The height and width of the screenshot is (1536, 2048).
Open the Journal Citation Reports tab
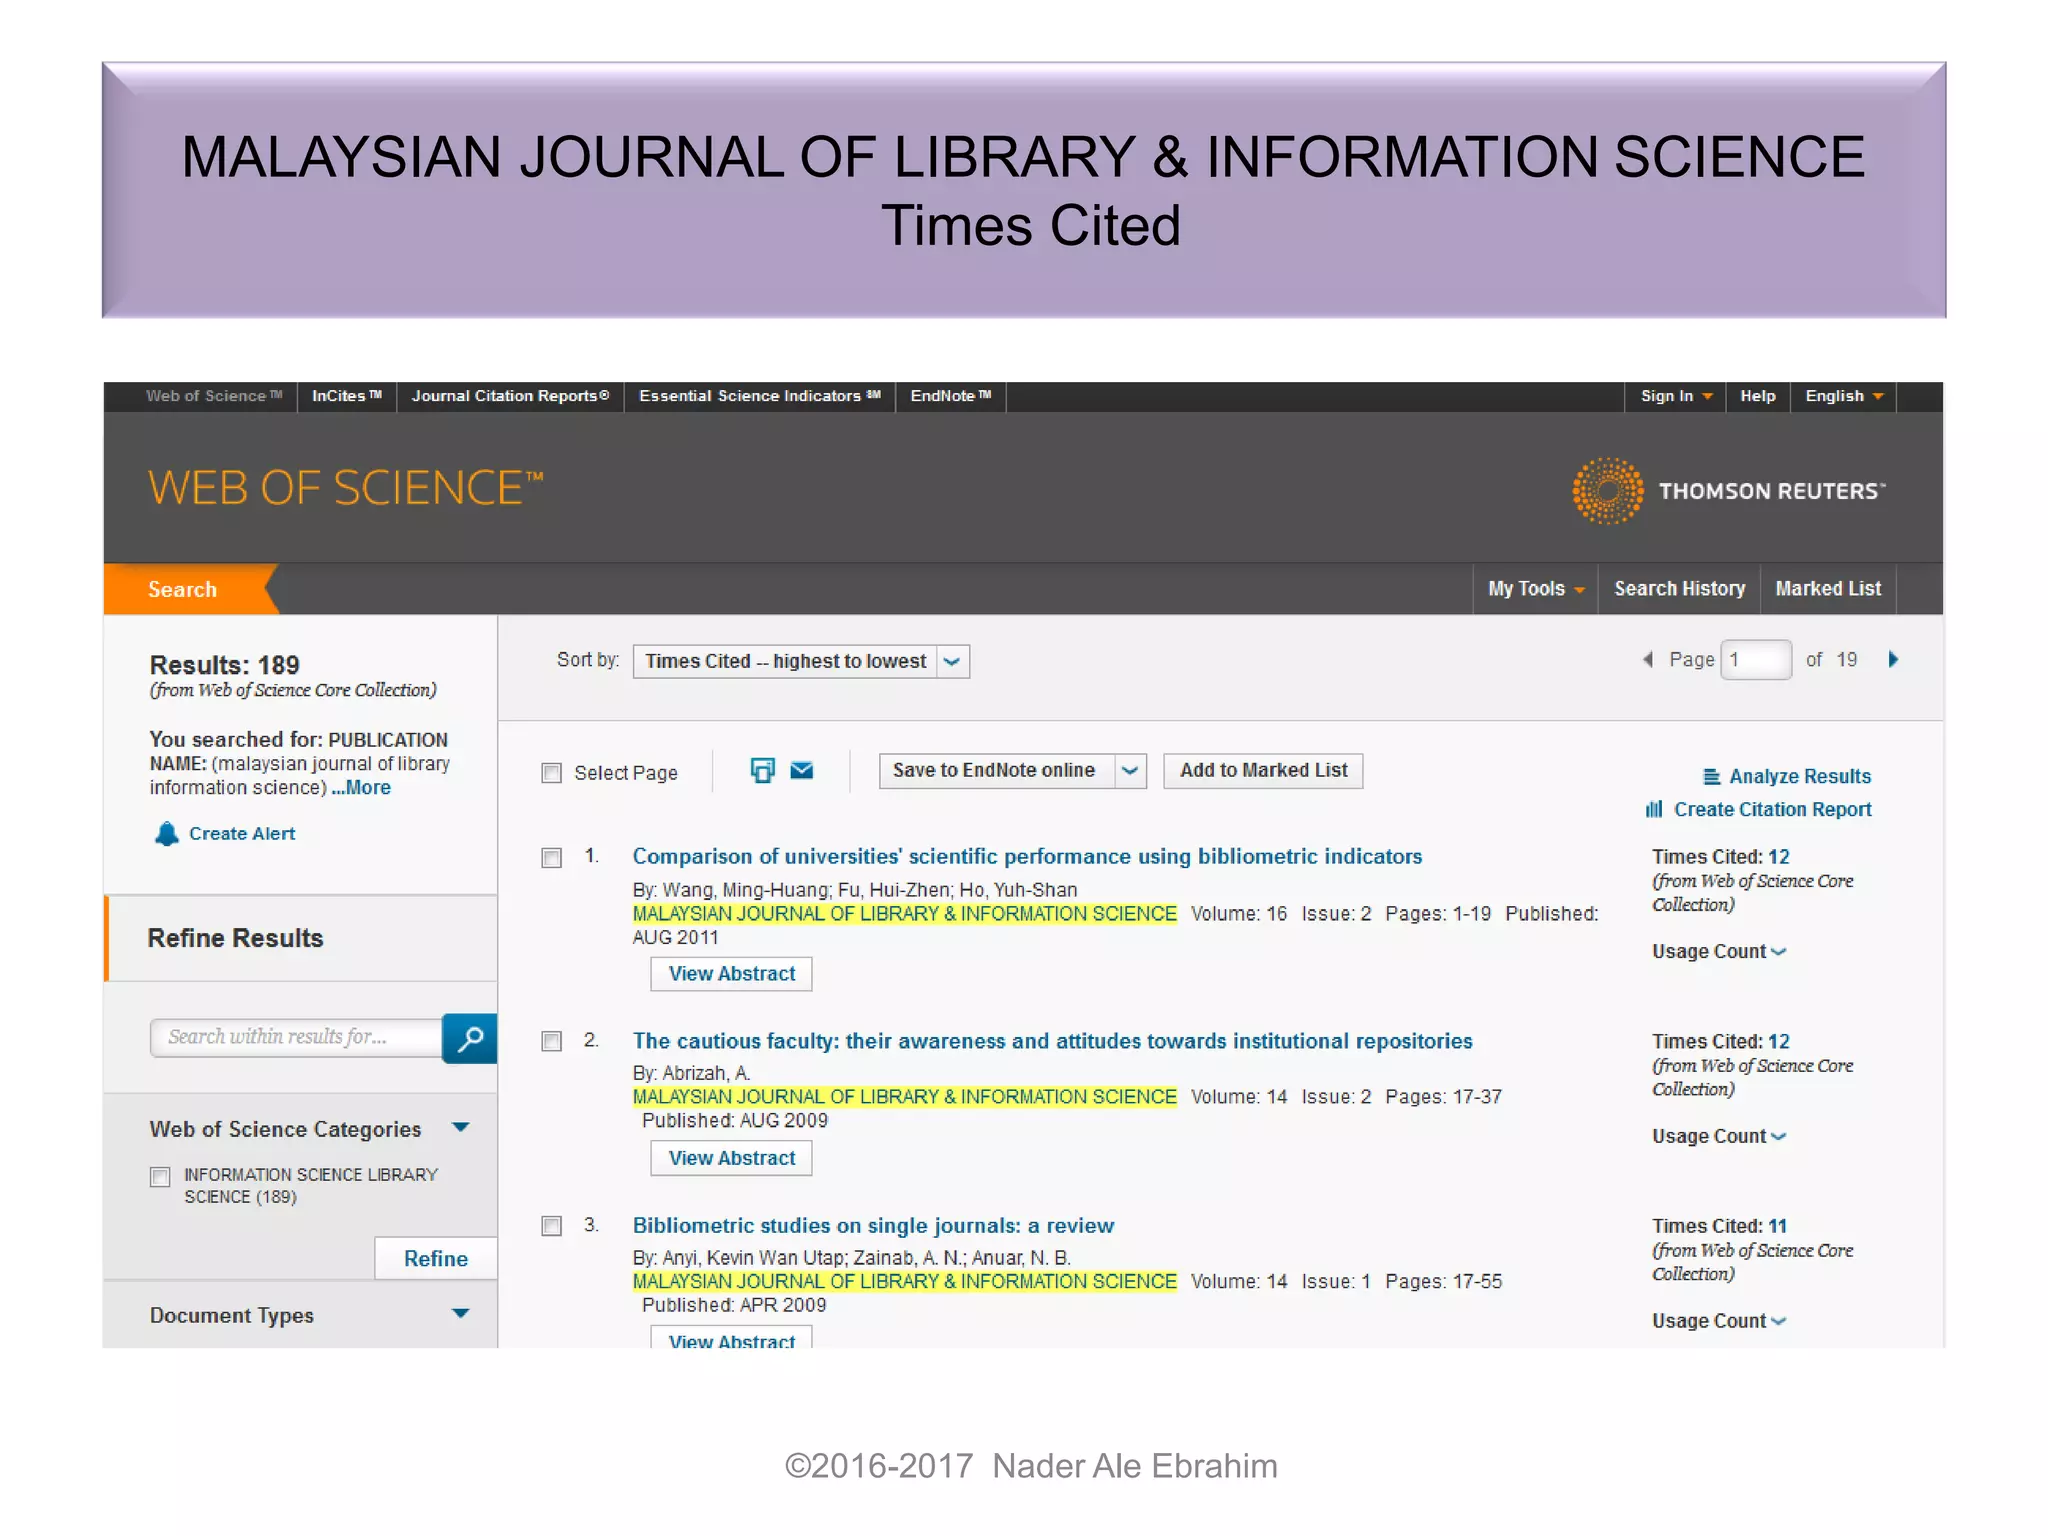pos(510,396)
